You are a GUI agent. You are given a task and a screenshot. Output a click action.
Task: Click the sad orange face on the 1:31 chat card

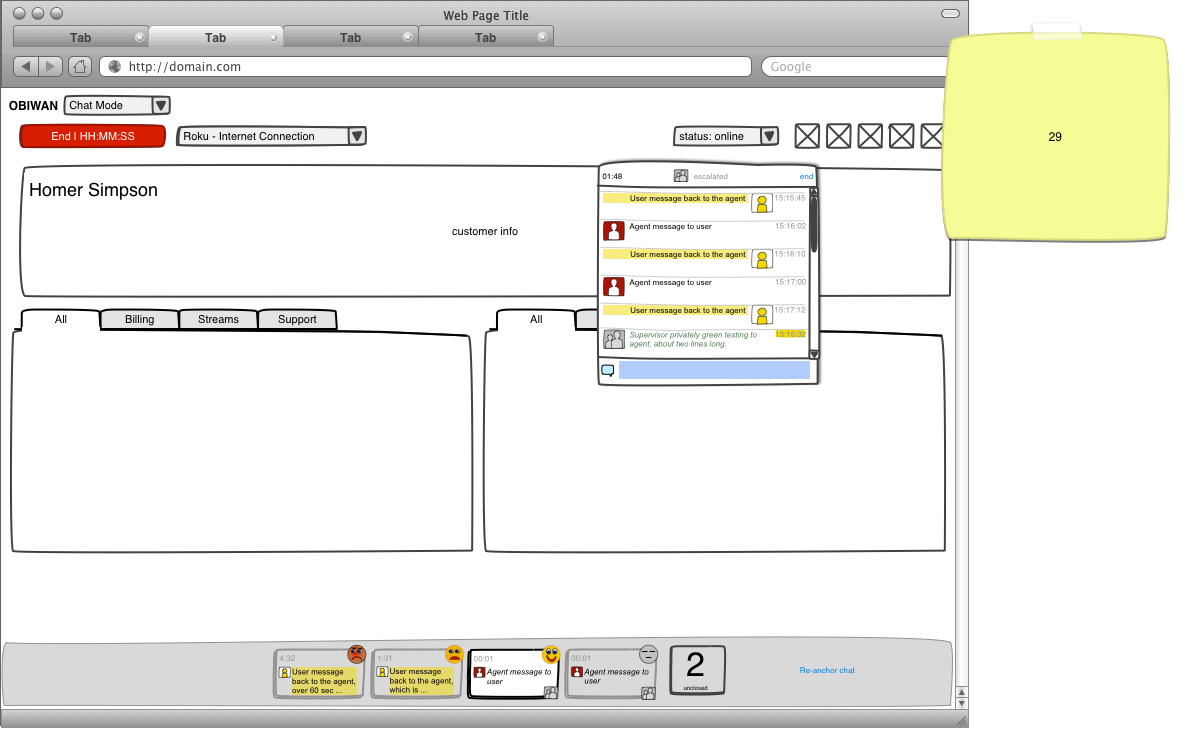(x=454, y=653)
